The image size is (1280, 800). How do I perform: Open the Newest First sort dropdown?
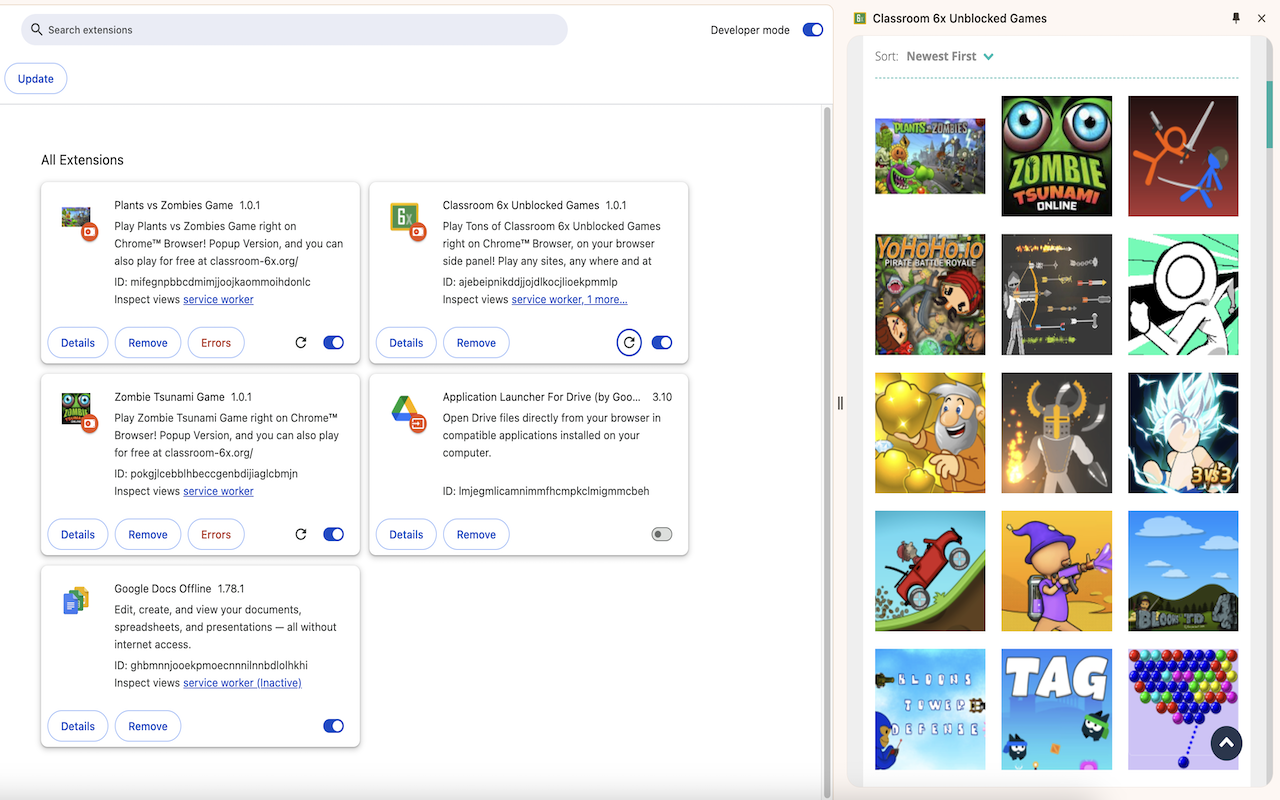(x=950, y=56)
